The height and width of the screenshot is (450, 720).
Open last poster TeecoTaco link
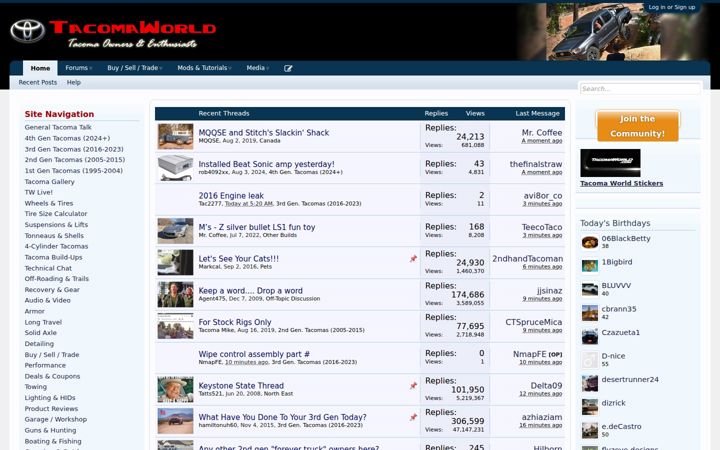click(542, 227)
